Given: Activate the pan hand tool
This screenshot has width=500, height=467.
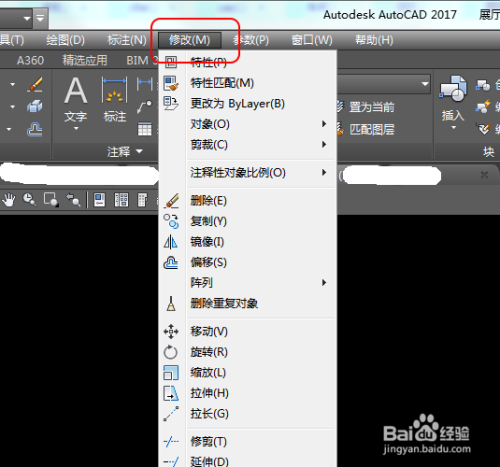Looking at the screenshot, I should coord(9,200).
